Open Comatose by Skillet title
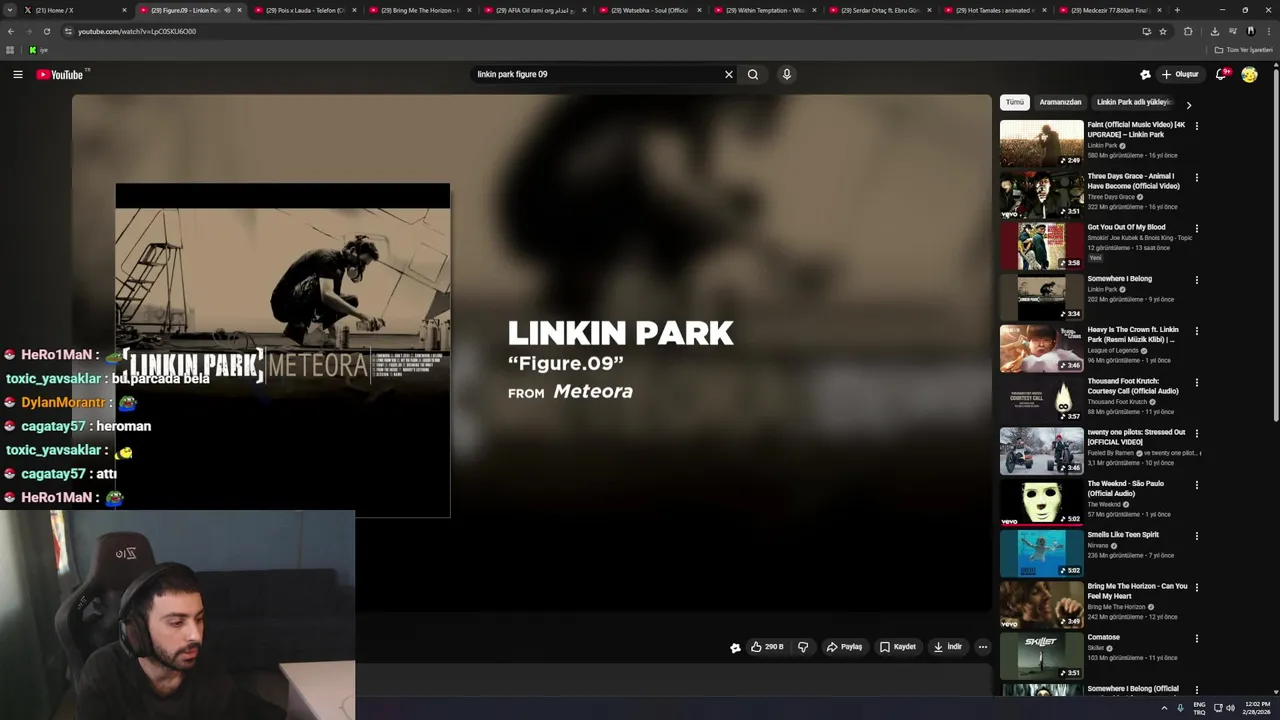Viewport: 1280px width, 720px height. pyautogui.click(x=1104, y=637)
